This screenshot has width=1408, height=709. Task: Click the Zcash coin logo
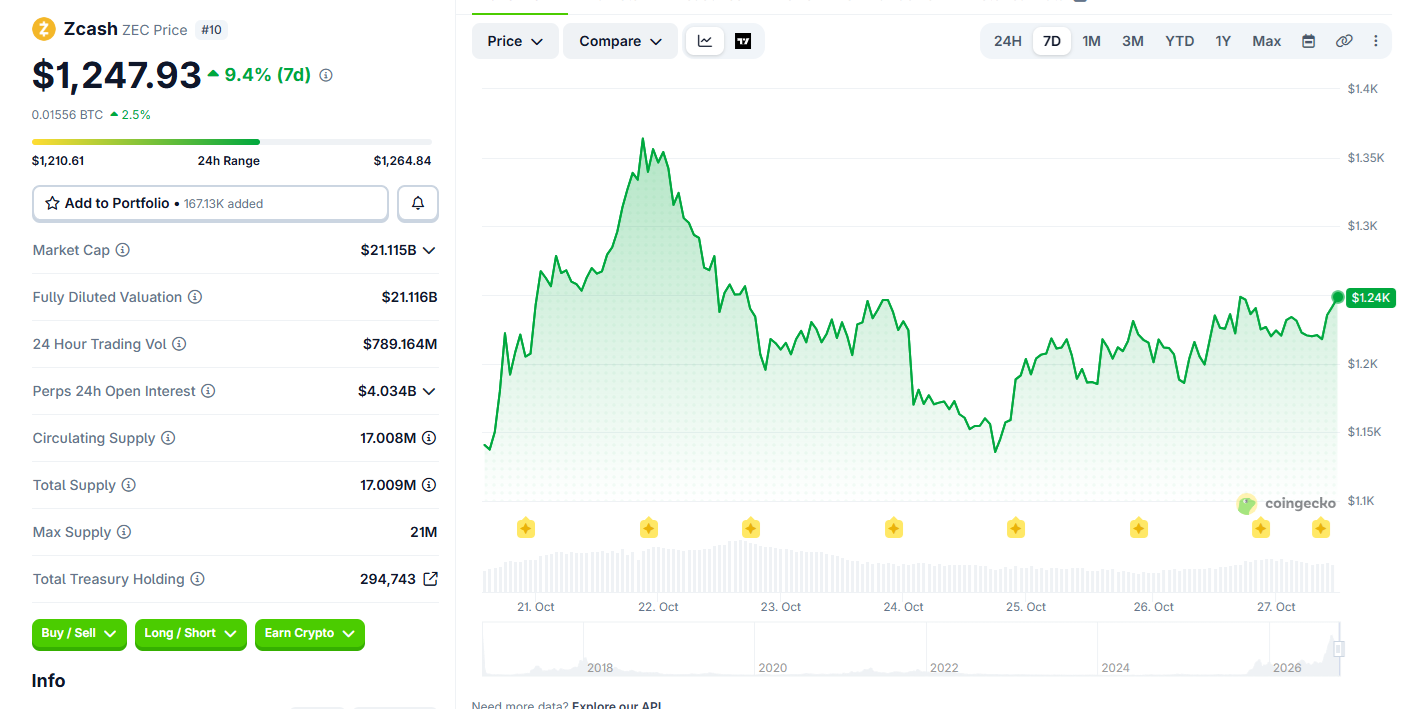43,29
